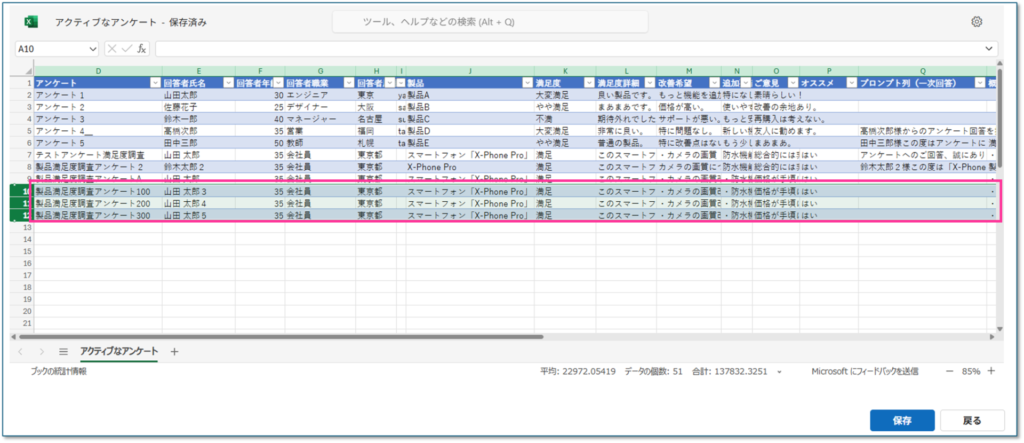Screen dimensions: 1024x443
Task: Zoom in with the plus icon
Action: [991, 371]
